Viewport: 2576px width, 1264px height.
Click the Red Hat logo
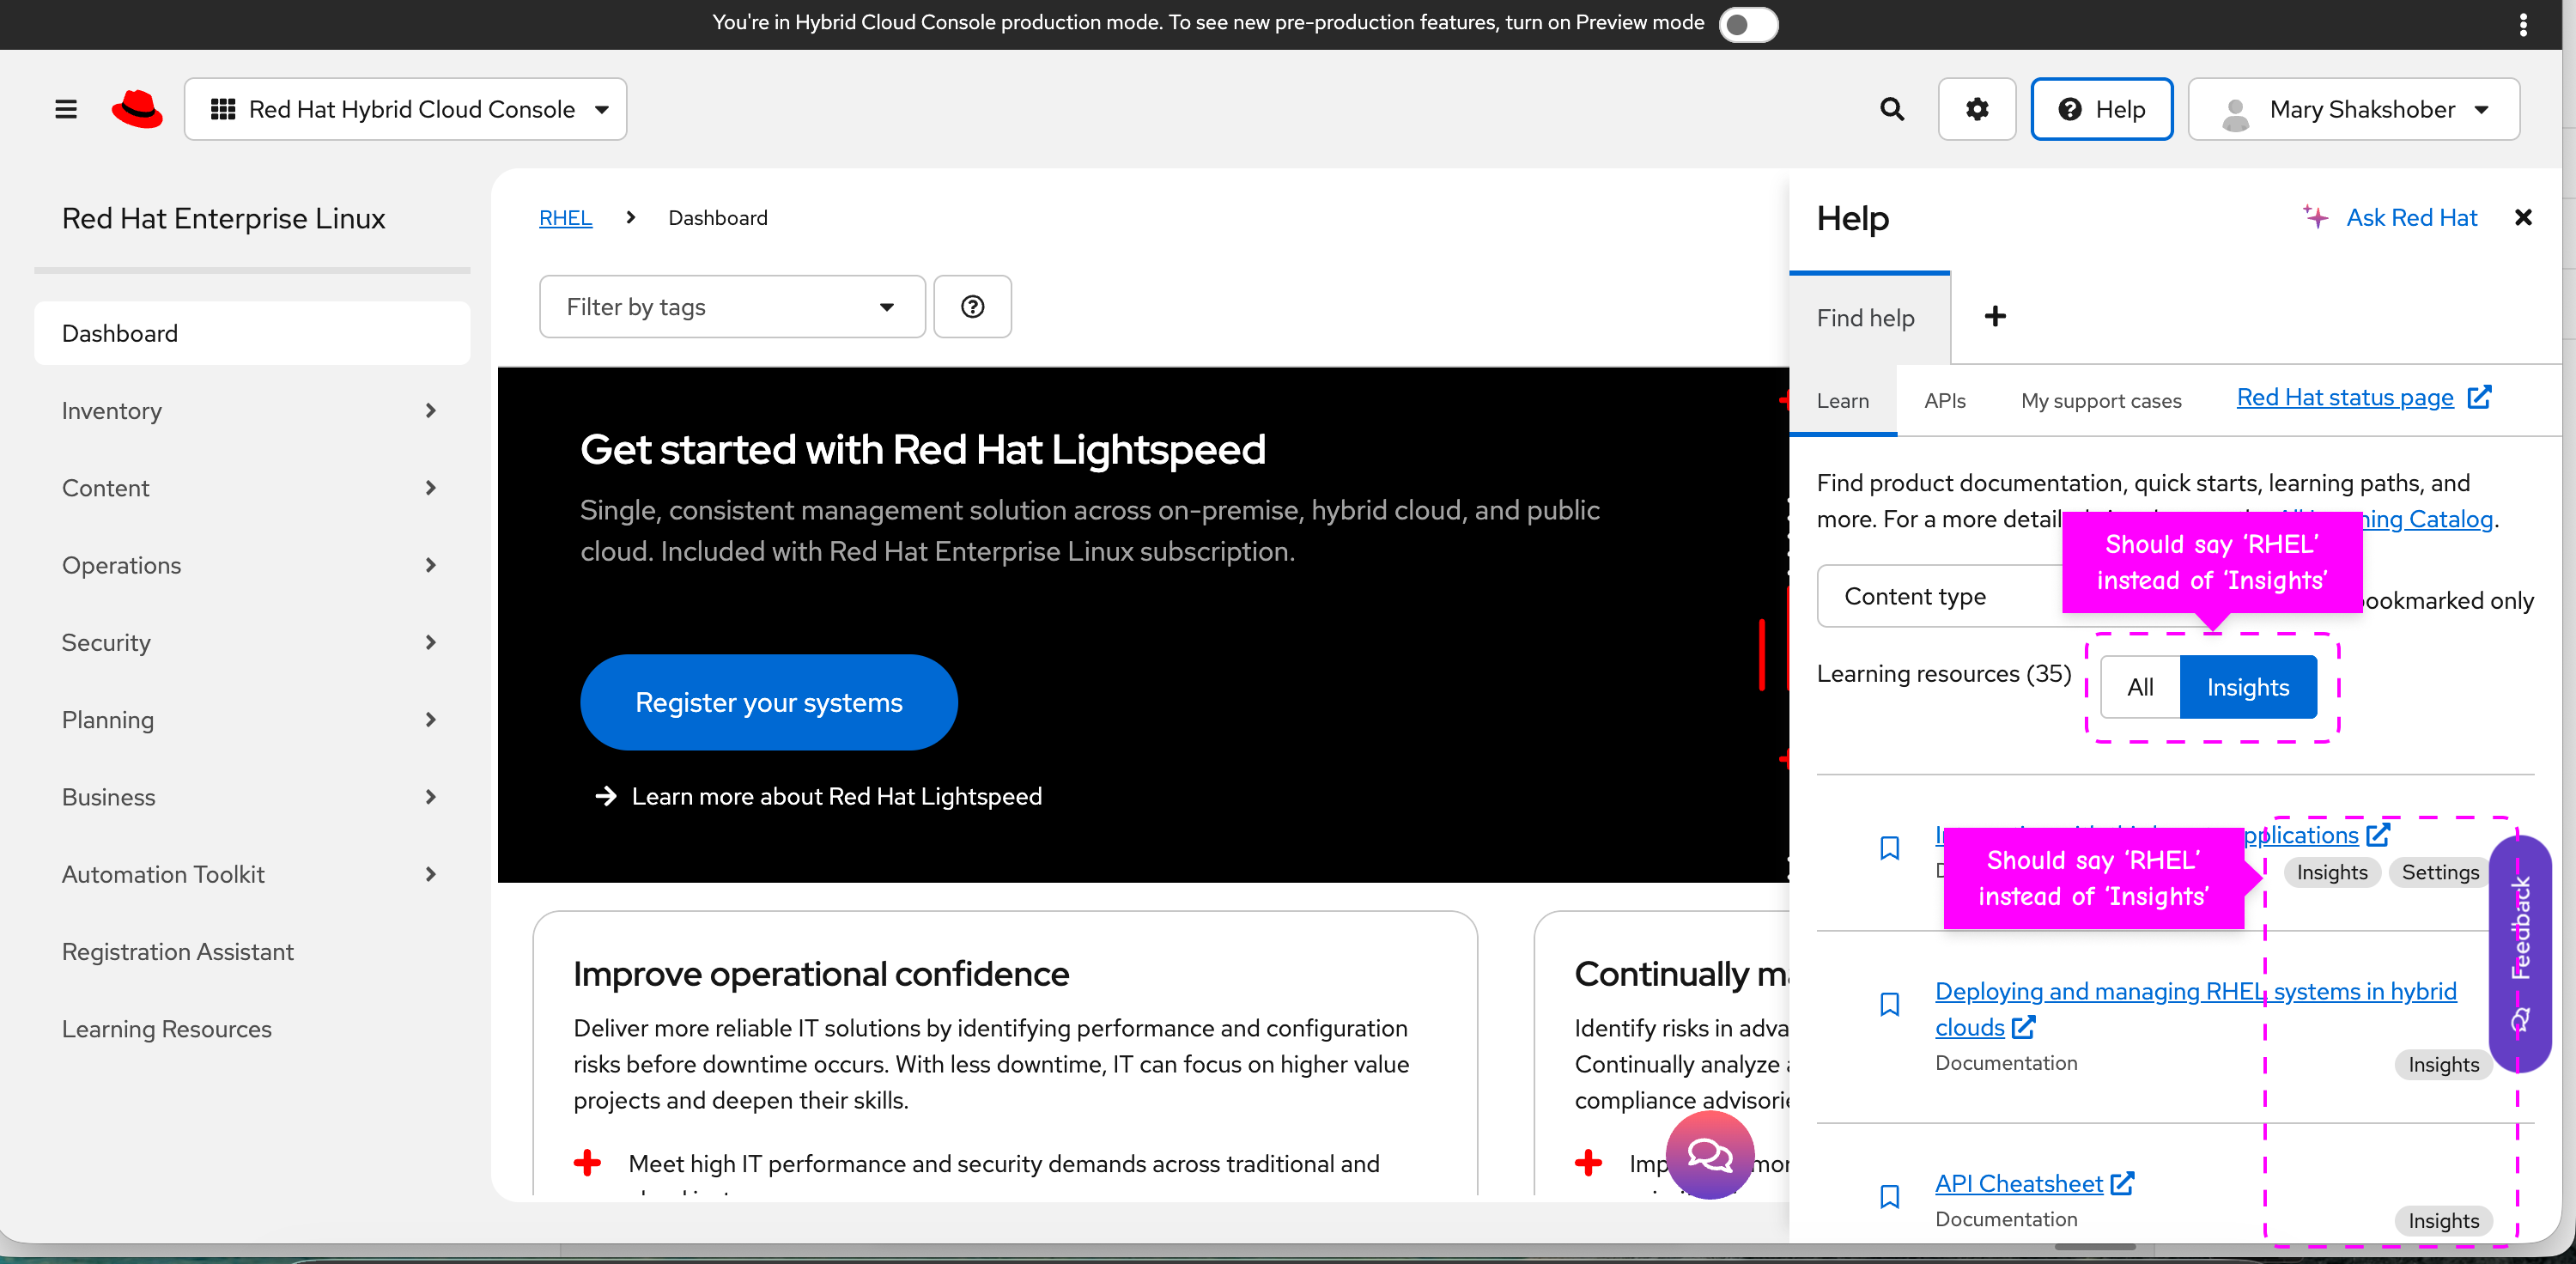pos(137,109)
